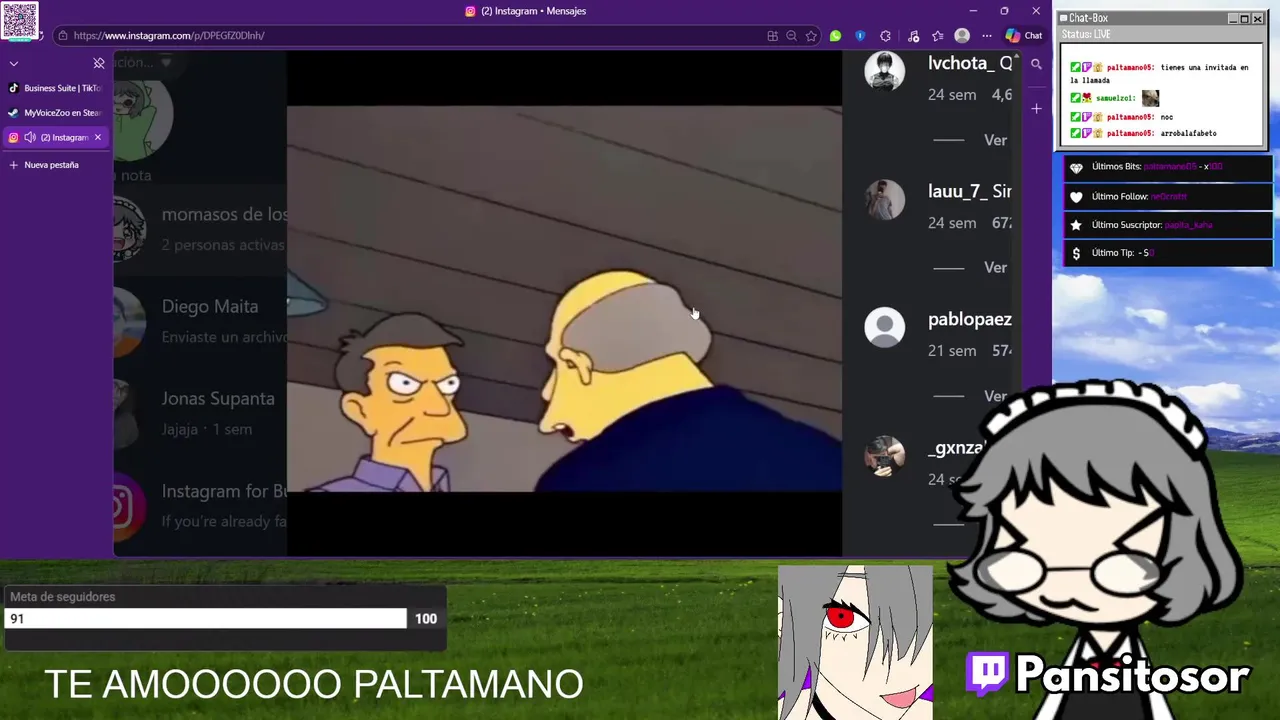Screen dimensions: 1280x720
Task: Click the Chat-Box window title bar
Action: (x=1162, y=18)
